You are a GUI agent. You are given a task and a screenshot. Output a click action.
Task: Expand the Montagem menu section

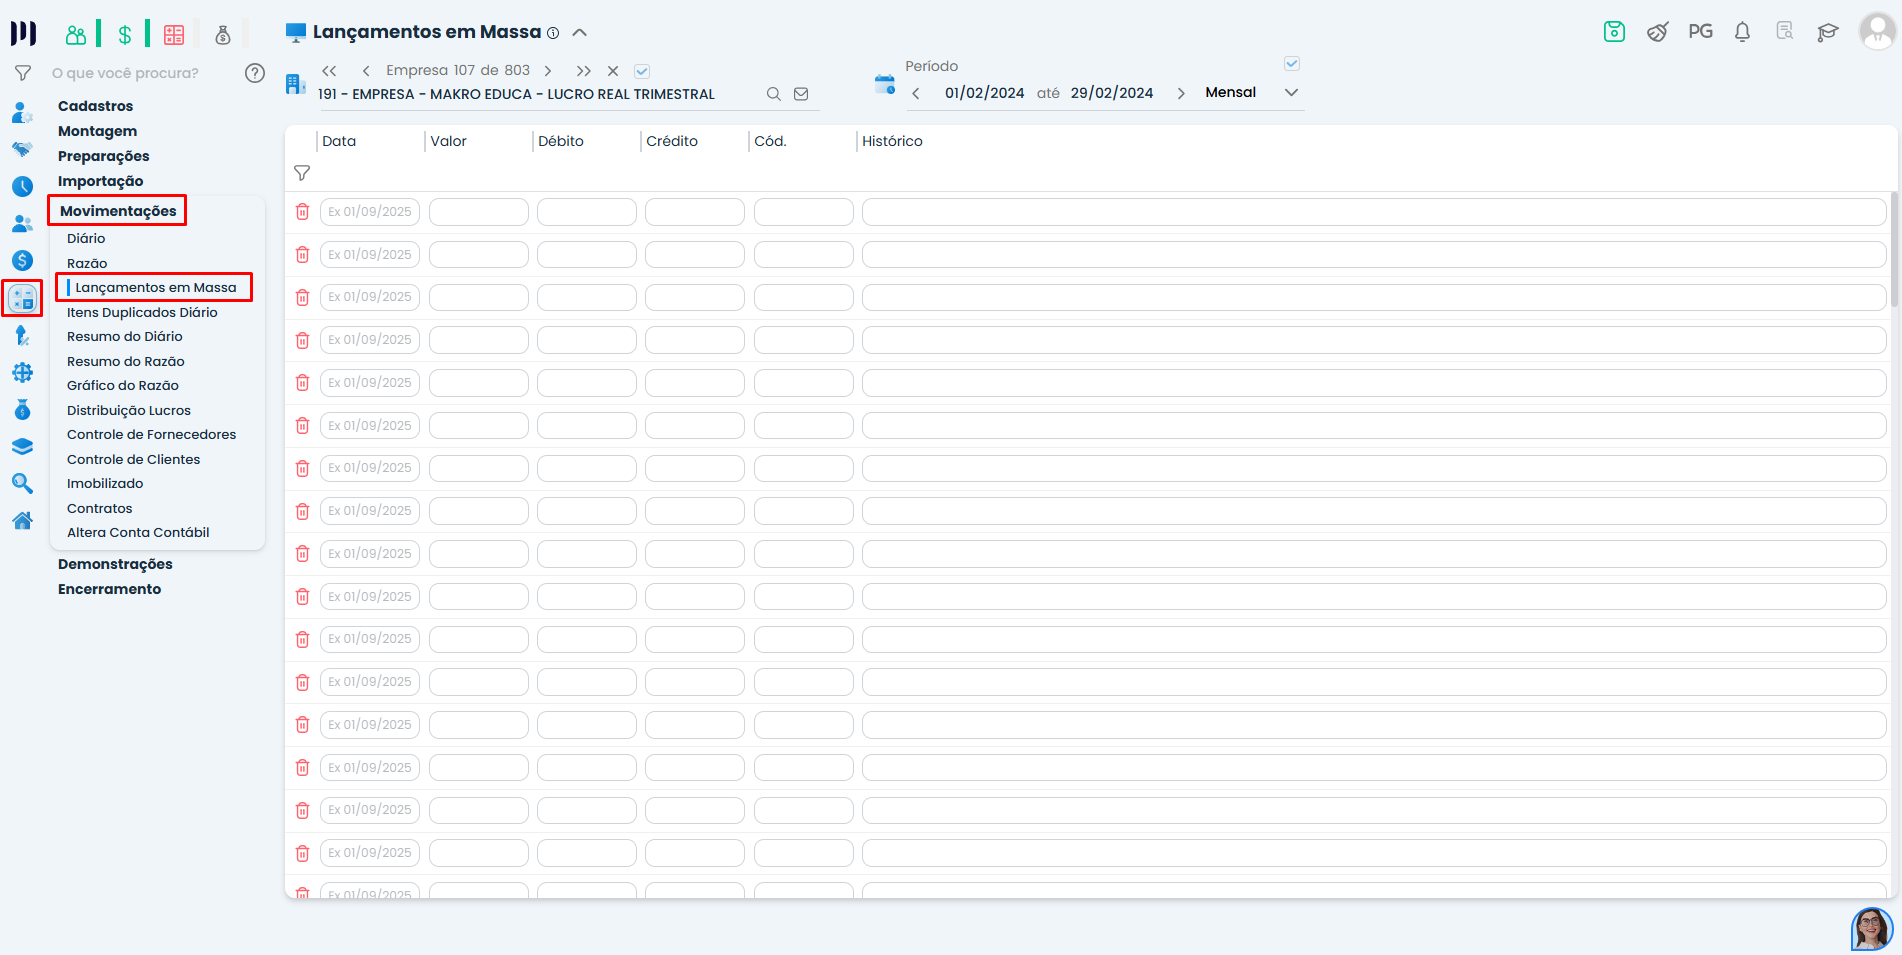click(x=97, y=131)
